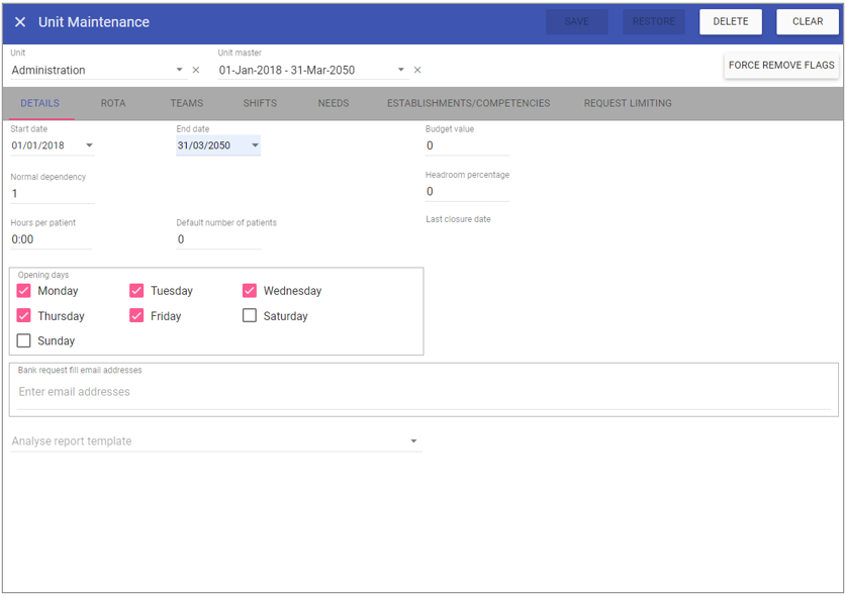Uncheck the Monday opening day checkbox

point(24,291)
